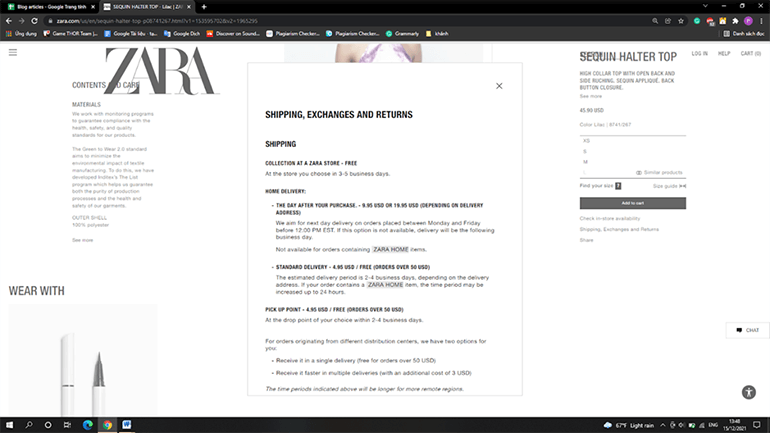Open Microsoft Word from taskbar
This screenshot has height=433, width=770.
coord(127,425)
